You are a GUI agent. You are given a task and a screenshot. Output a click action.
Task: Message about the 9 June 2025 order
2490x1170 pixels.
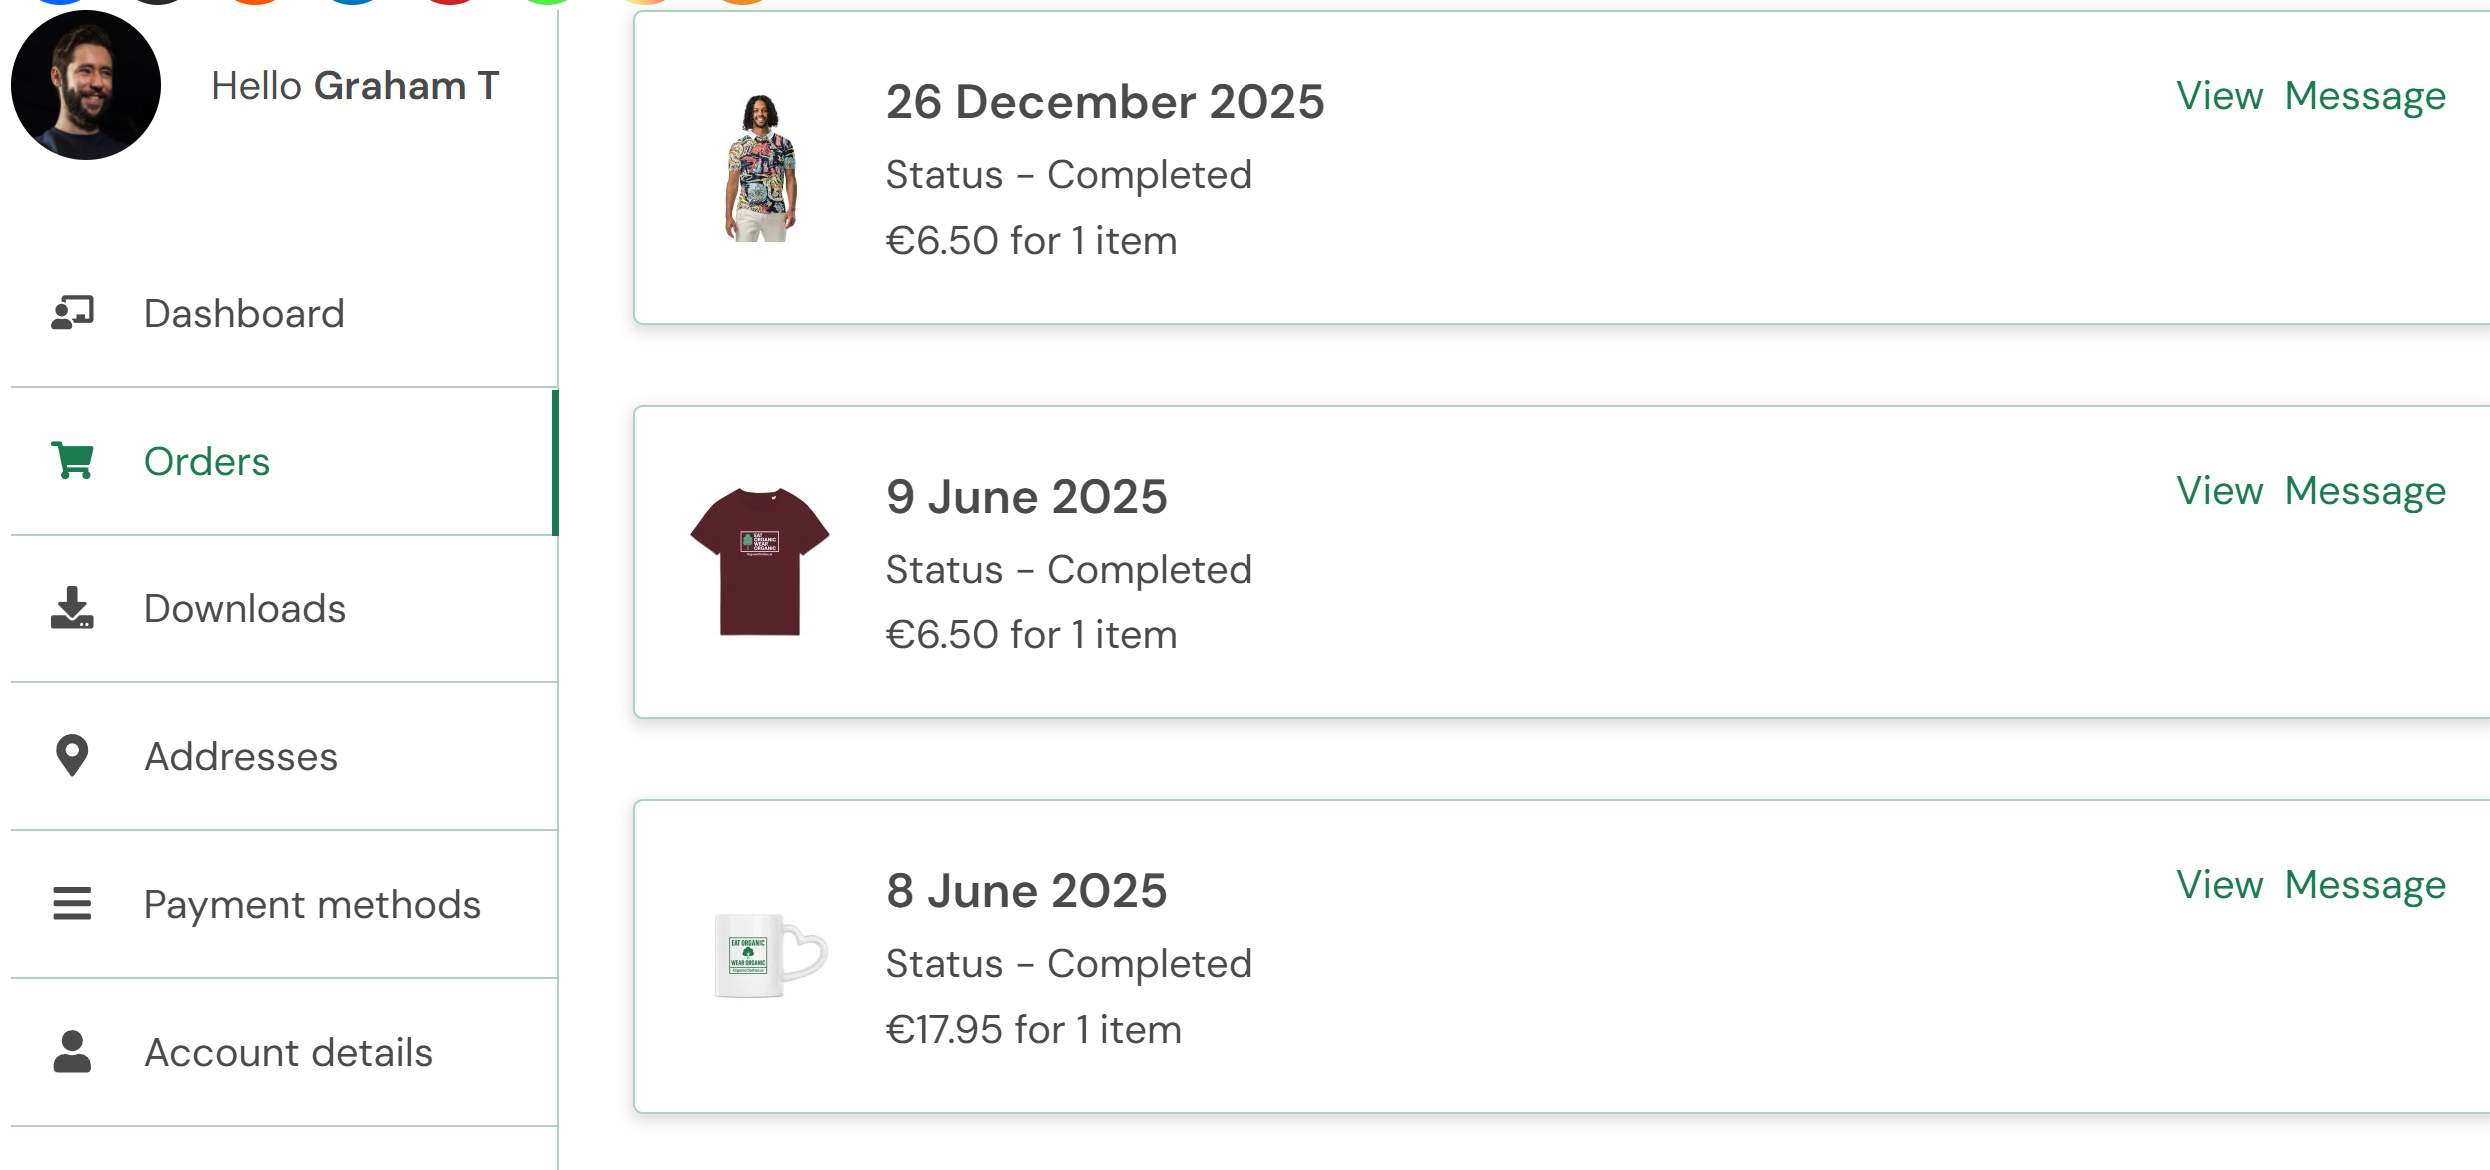pyautogui.click(x=2365, y=491)
